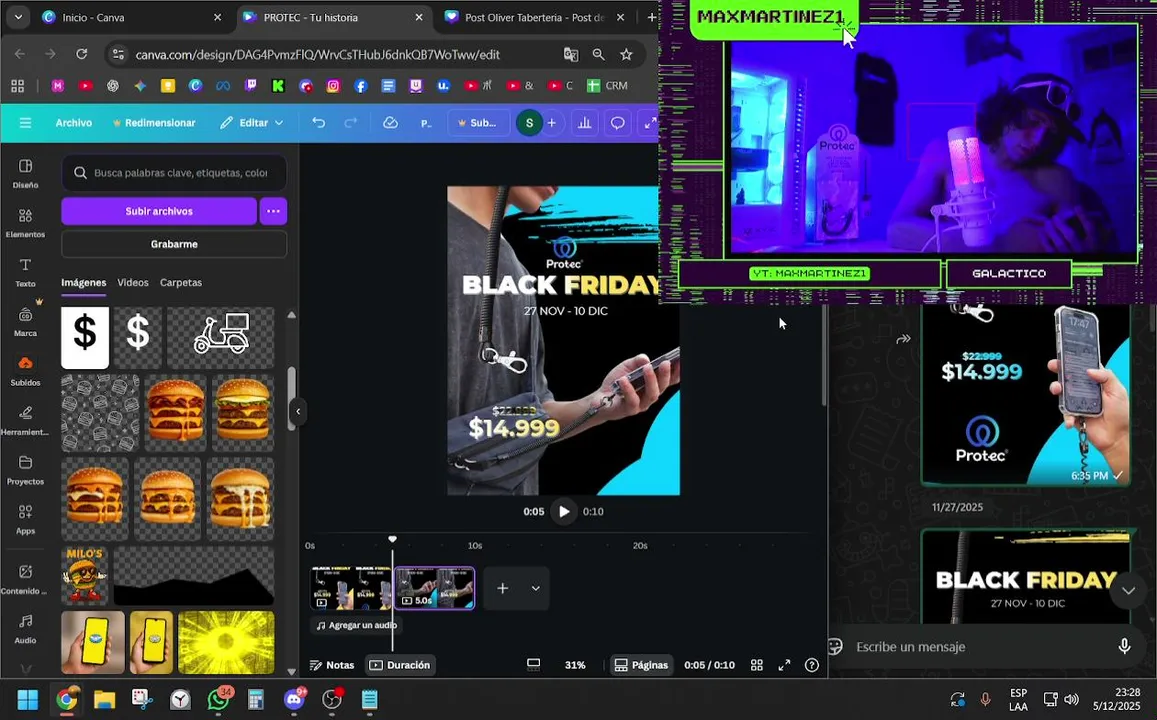Viewport: 1157px width, 720px height.
Task: Forward the $14.999 image in WhatsApp
Action: pyautogui.click(x=903, y=339)
